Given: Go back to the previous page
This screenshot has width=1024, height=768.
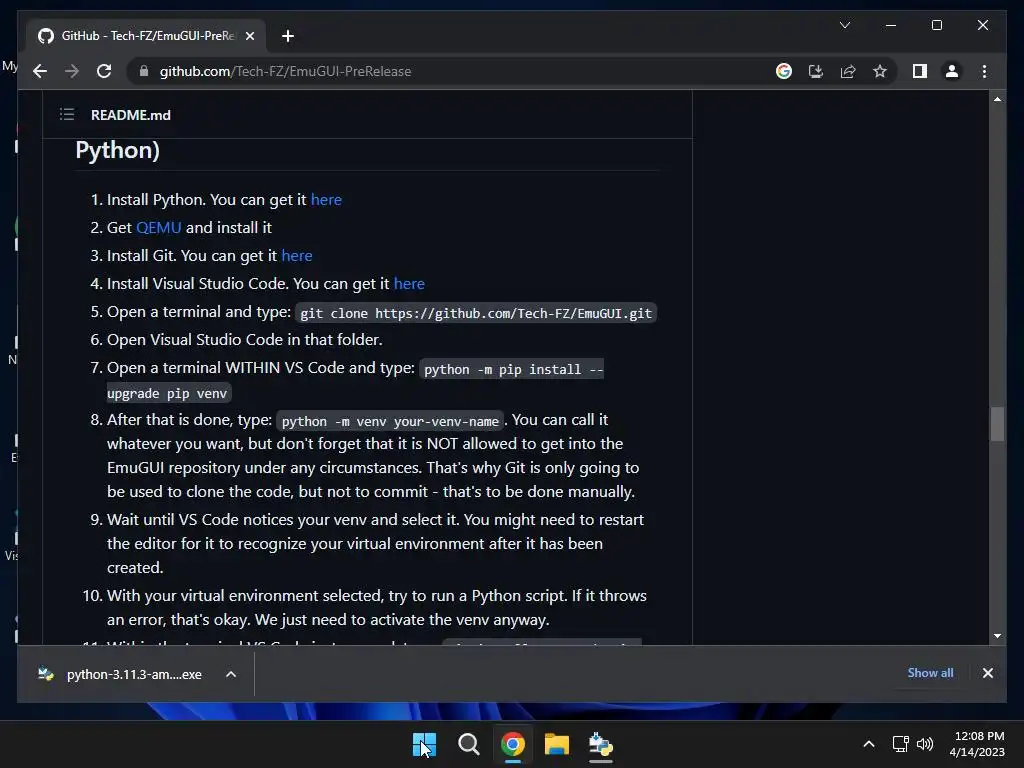Looking at the screenshot, I should point(40,71).
